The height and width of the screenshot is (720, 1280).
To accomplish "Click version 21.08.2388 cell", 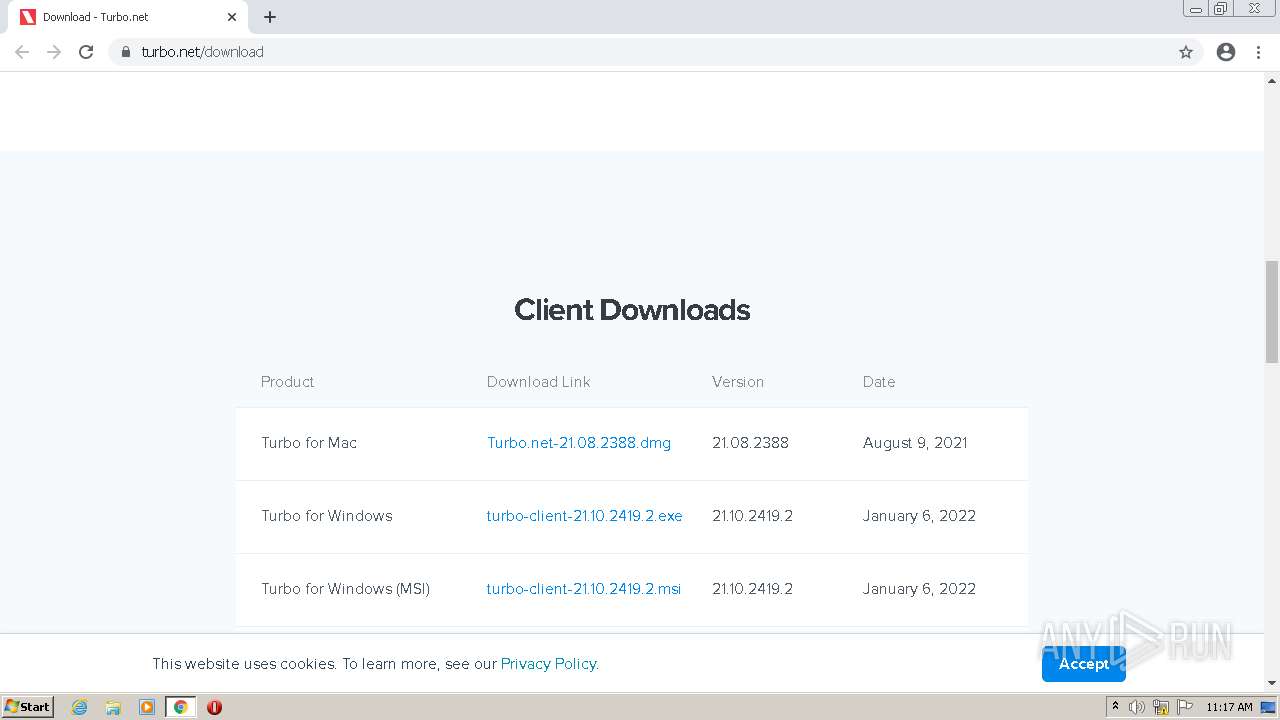I will coord(750,443).
